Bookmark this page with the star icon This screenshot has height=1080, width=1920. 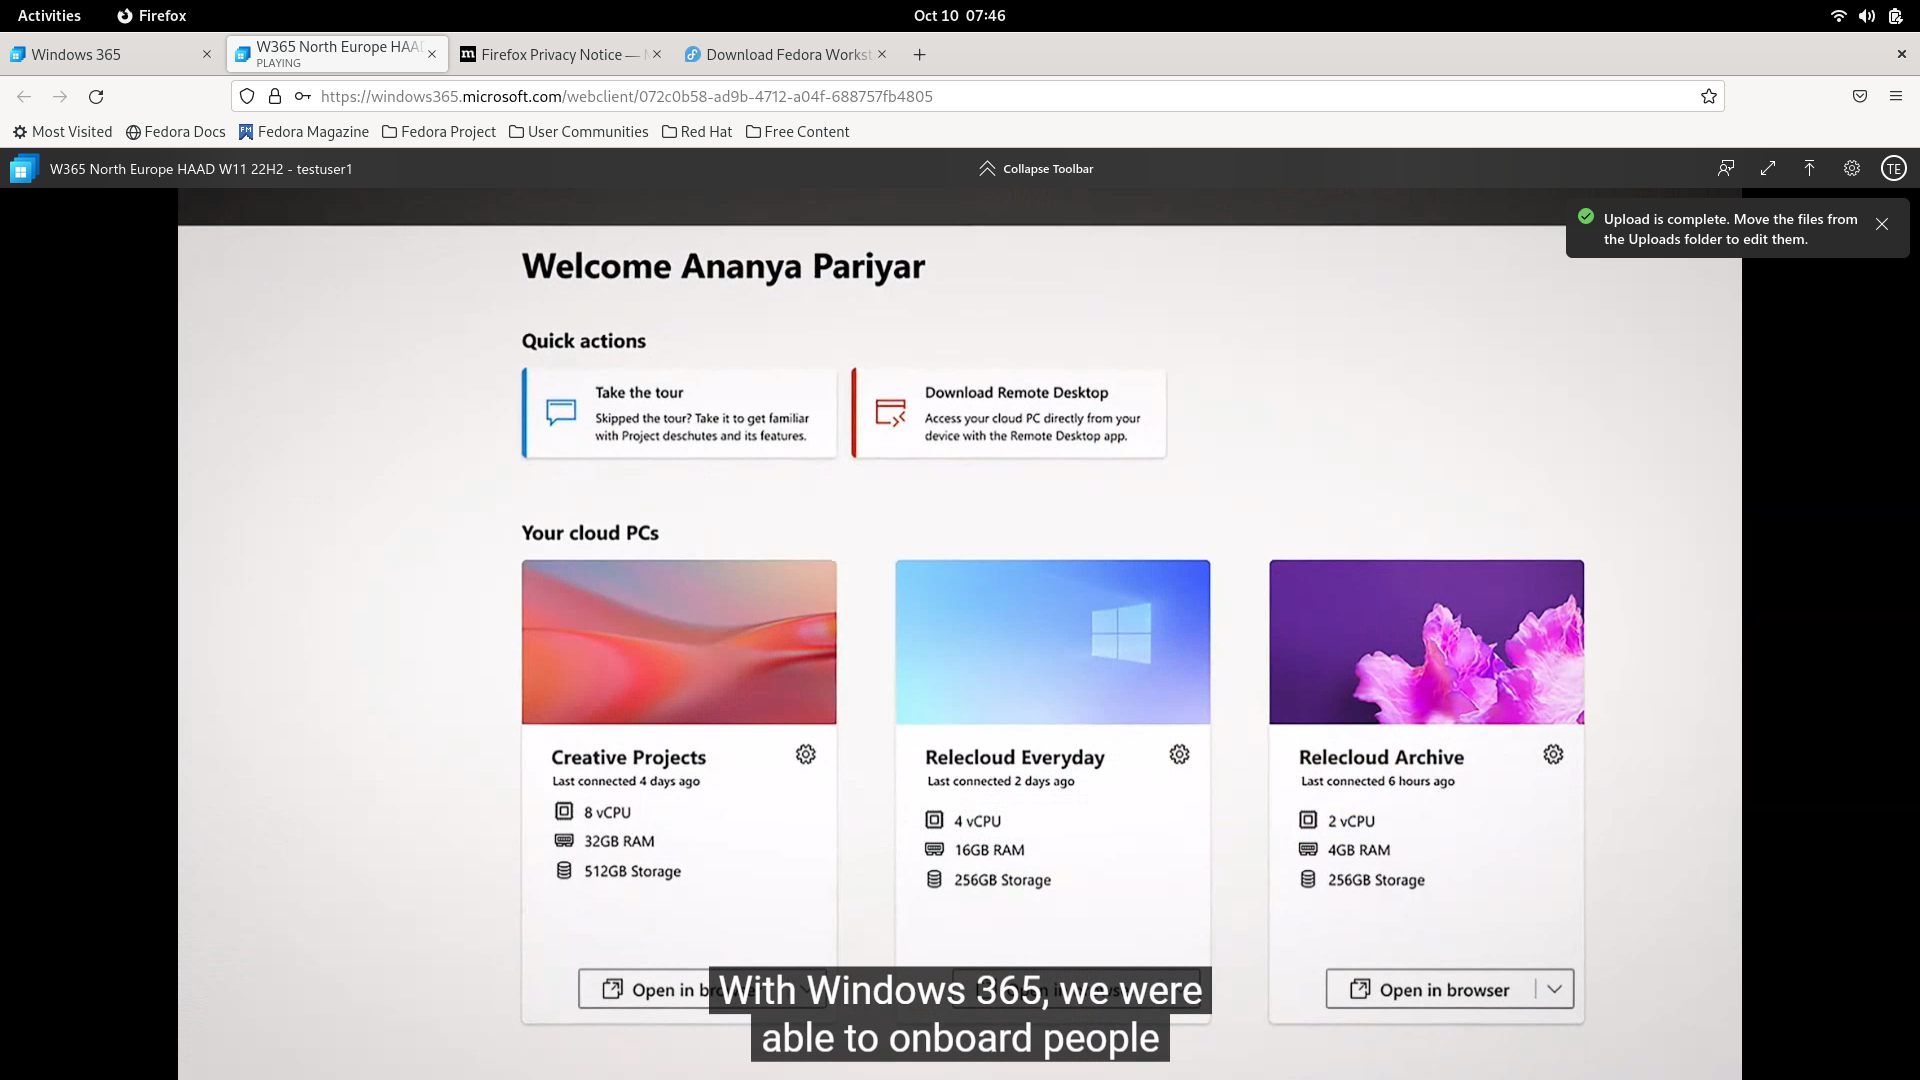coord(1709,96)
